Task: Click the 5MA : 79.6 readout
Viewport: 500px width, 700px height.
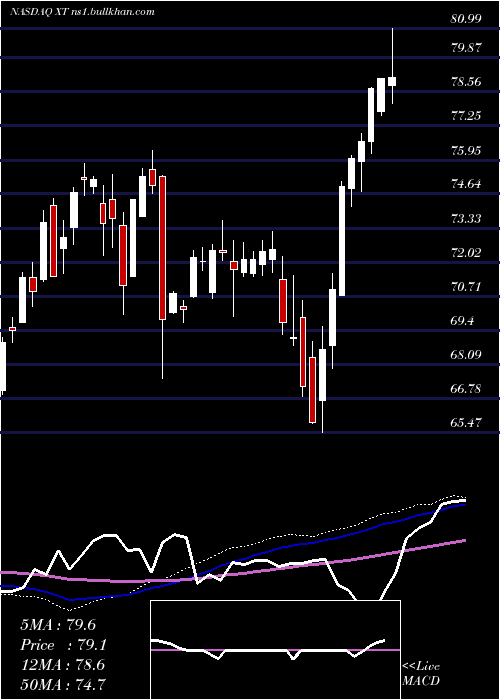Action: (x=58, y=625)
